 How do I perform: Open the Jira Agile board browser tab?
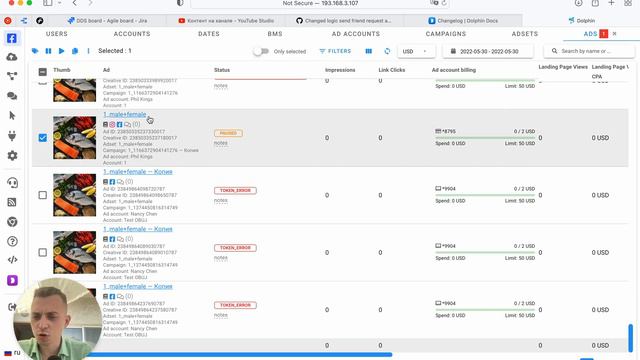pos(108,20)
